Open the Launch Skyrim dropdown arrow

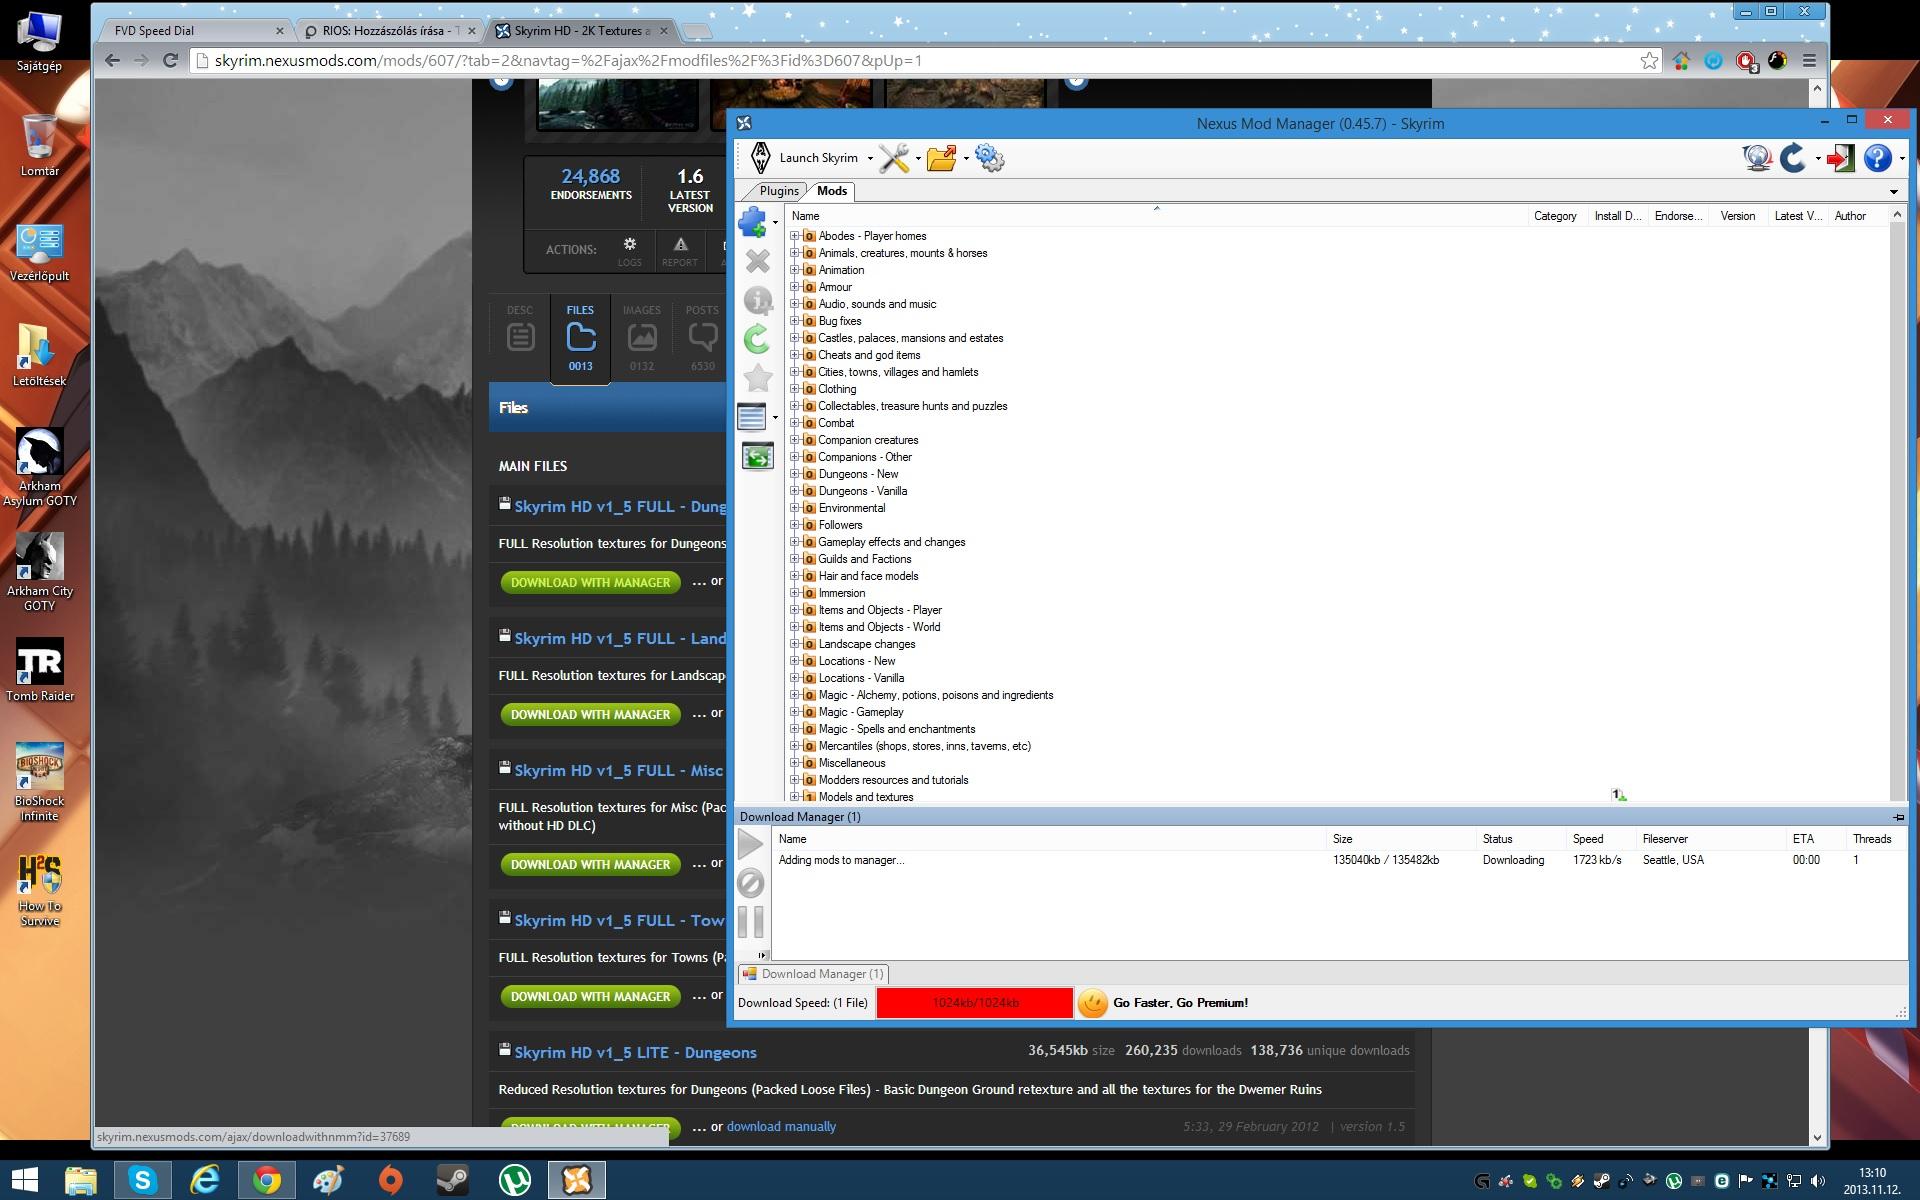coord(870,159)
